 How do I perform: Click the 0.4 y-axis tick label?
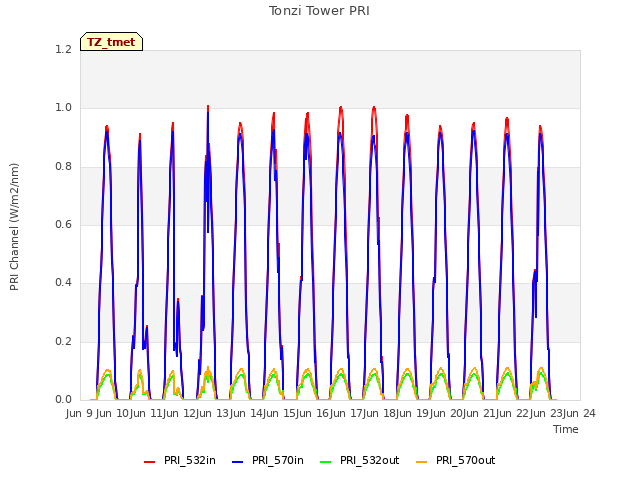click(63, 282)
